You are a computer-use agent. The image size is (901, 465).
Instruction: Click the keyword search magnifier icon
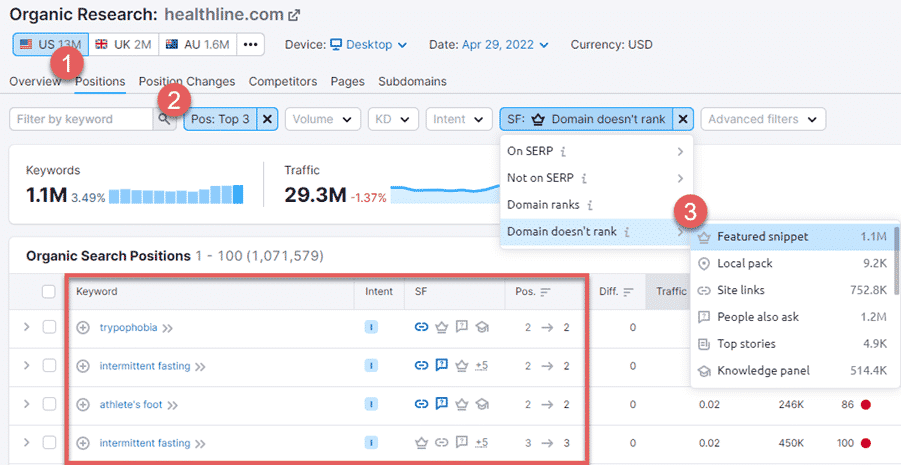coord(164,119)
